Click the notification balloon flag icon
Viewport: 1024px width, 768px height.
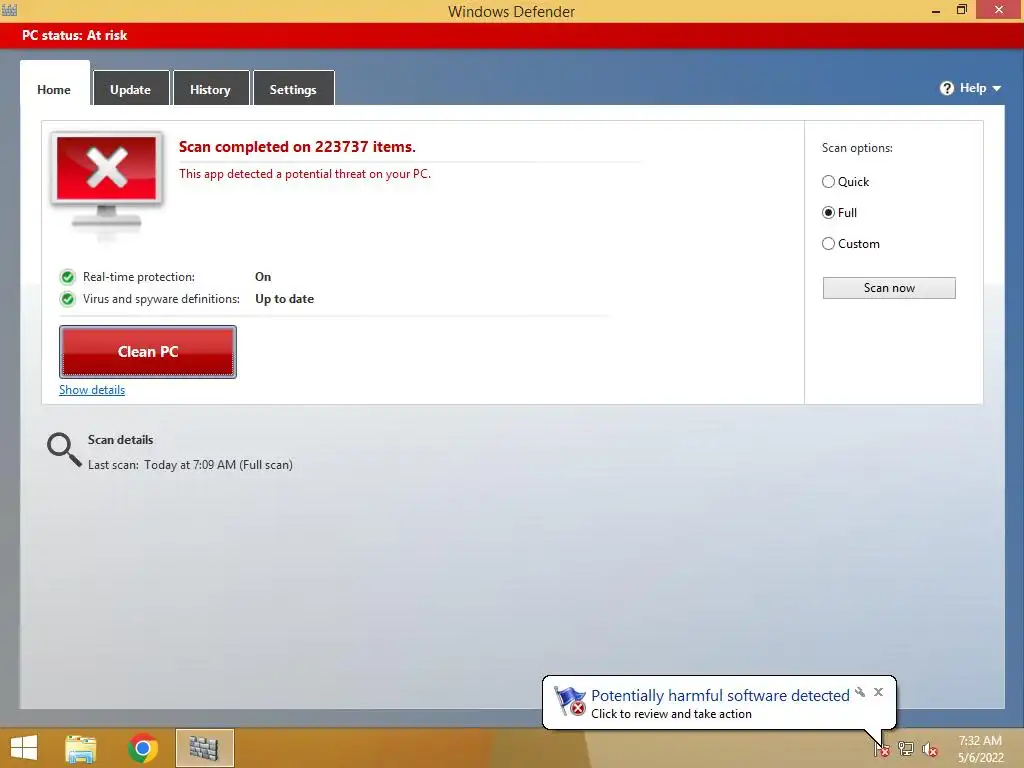[x=569, y=701]
